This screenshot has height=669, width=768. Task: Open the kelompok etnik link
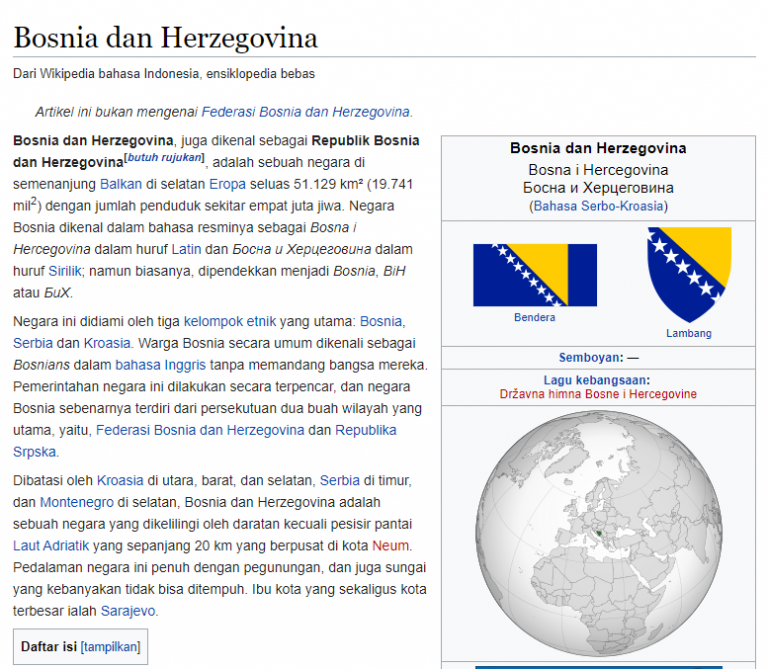pos(230,321)
